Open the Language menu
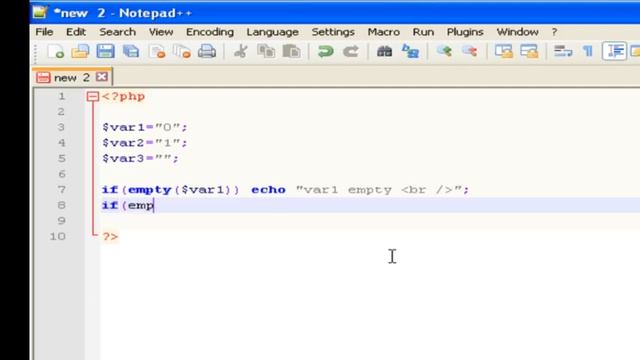Image resolution: width=640 pixels, height=360 pixels. click(x=272, y=32)
